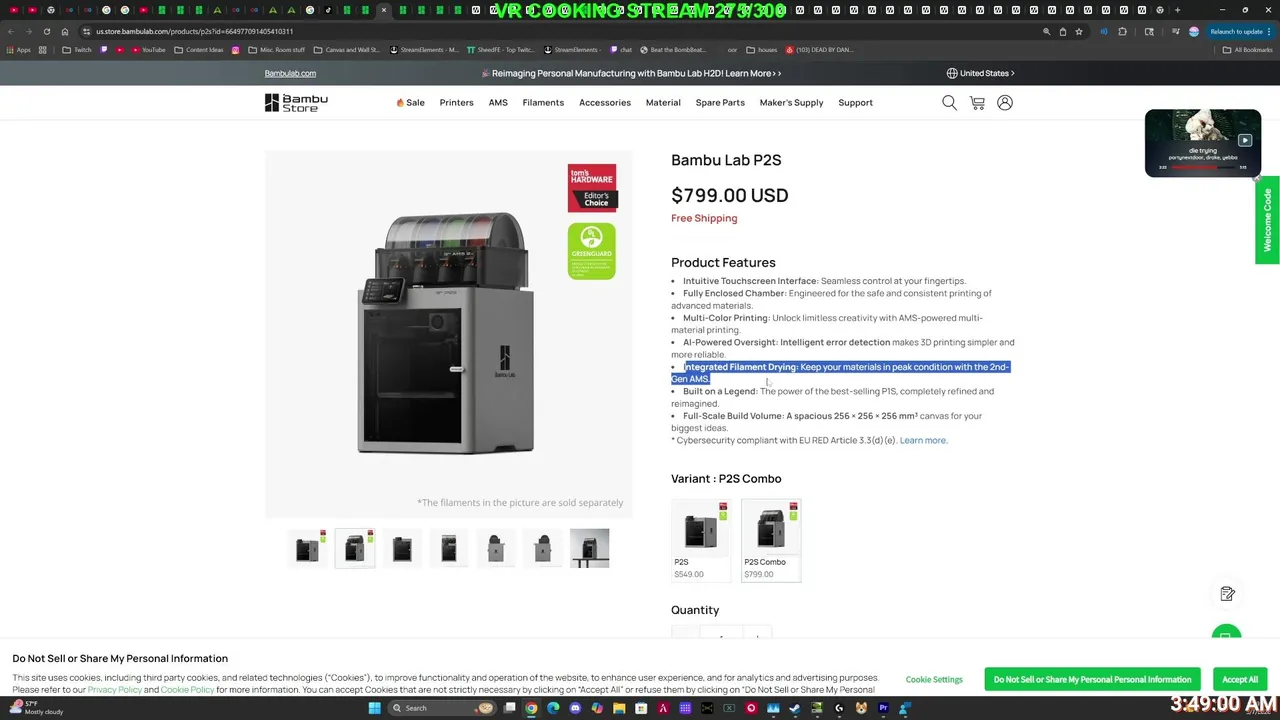The width and height of the screenshot is (1280, 720).
Task: Open the Chrome profile avatar
Action: point(1193,31)
